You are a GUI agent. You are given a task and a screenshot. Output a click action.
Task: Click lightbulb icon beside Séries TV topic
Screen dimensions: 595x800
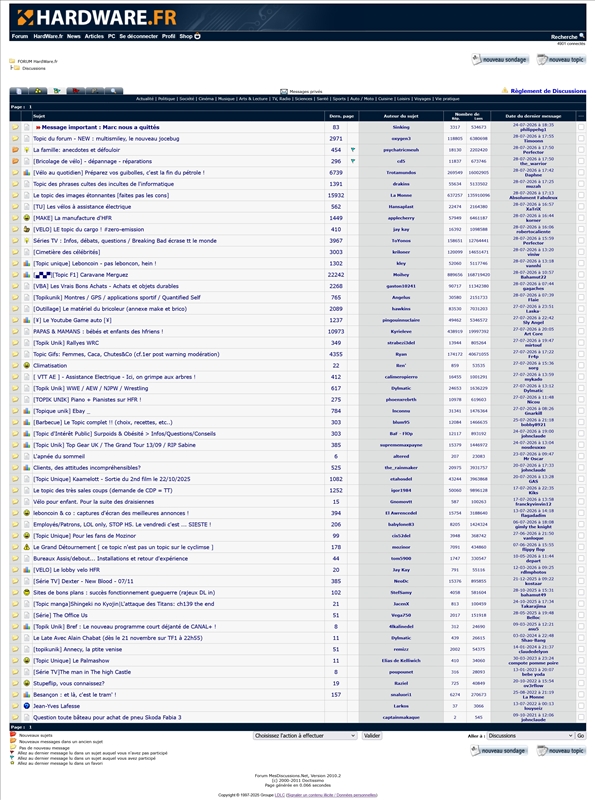coord(27,241)
